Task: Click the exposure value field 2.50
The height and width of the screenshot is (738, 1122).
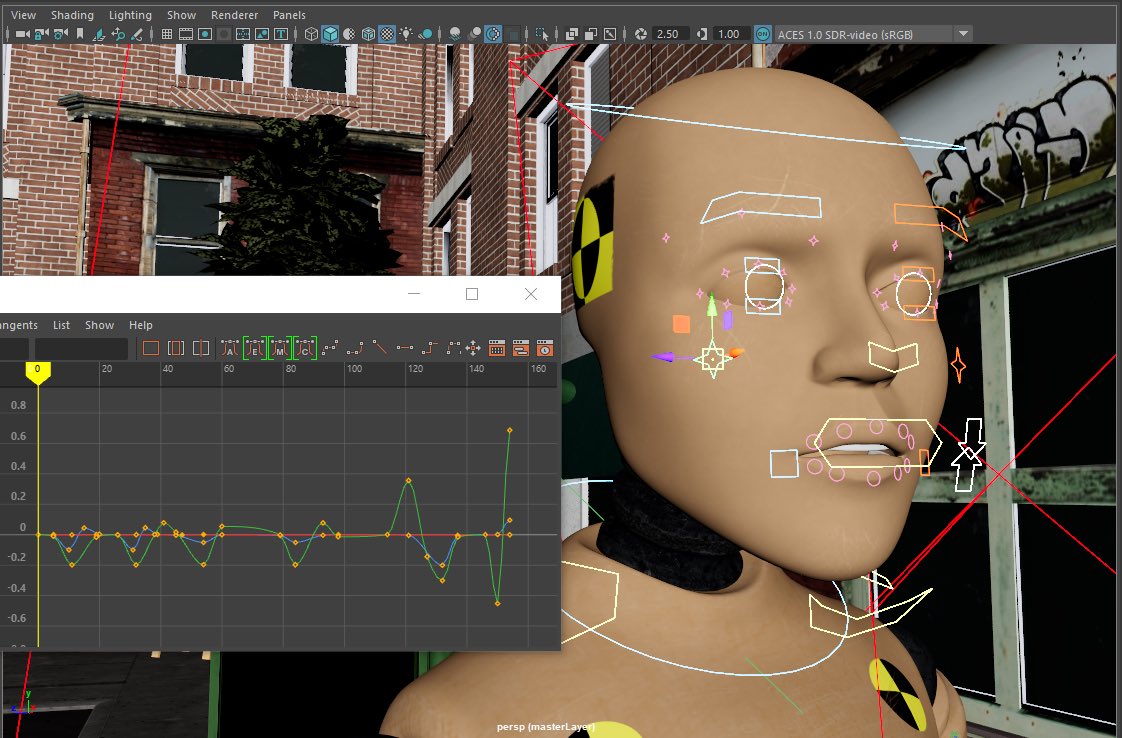Action: tap(670, 34)
